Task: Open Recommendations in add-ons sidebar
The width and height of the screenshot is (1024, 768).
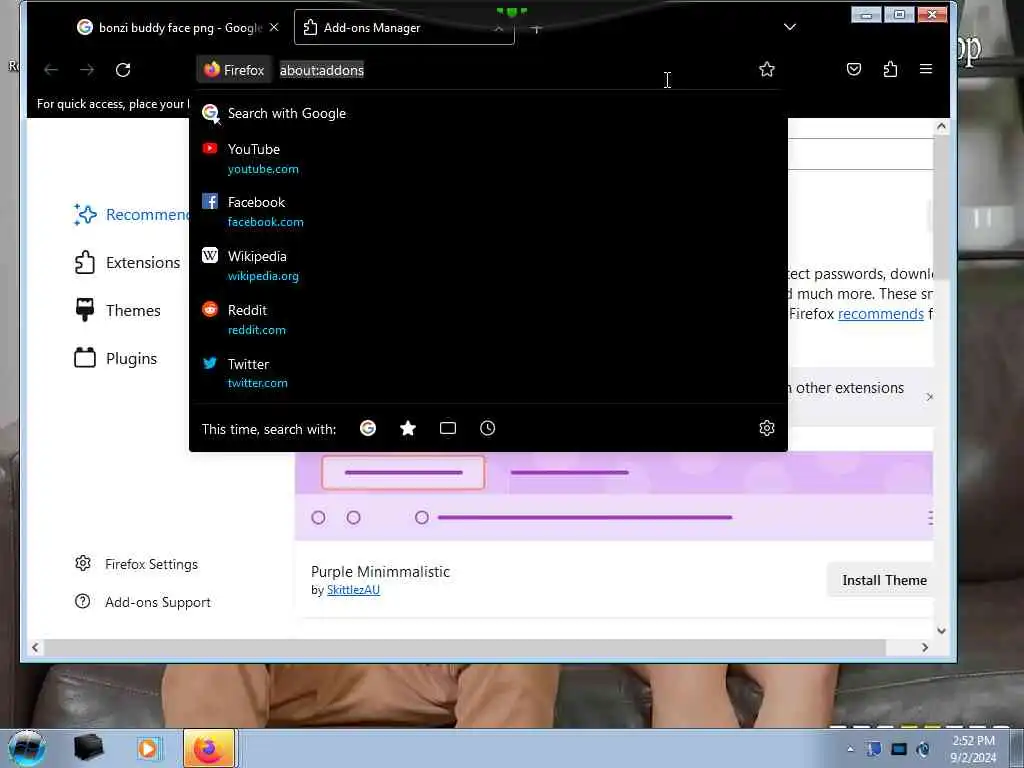Action: [x=131, y=214]
